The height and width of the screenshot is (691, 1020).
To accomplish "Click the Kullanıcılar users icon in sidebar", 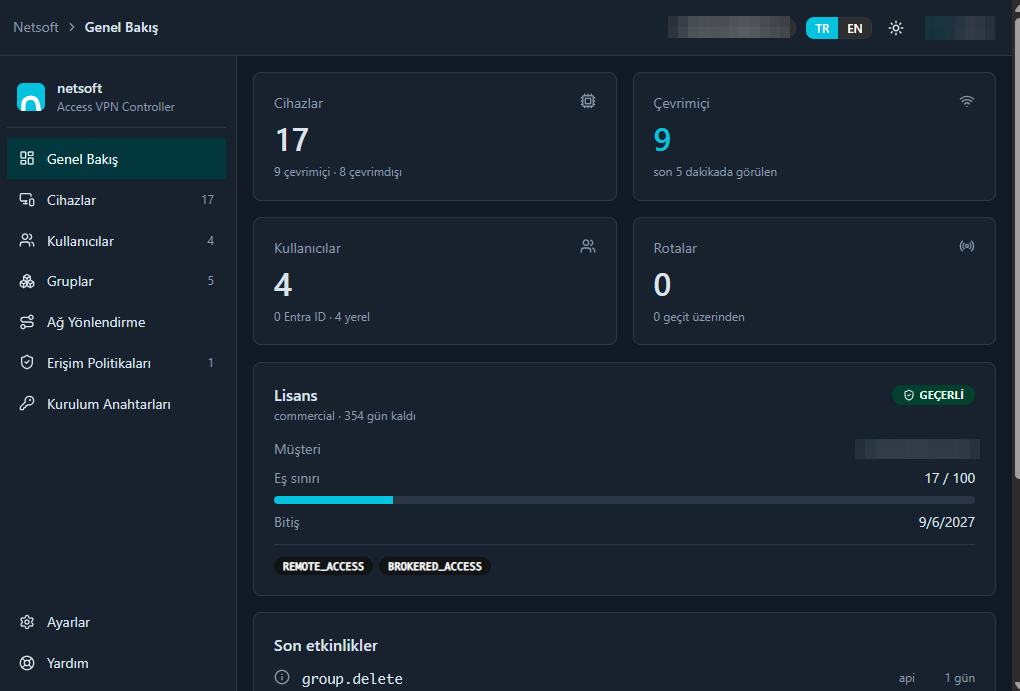I will pyautogui.click(x=27, y=240).
